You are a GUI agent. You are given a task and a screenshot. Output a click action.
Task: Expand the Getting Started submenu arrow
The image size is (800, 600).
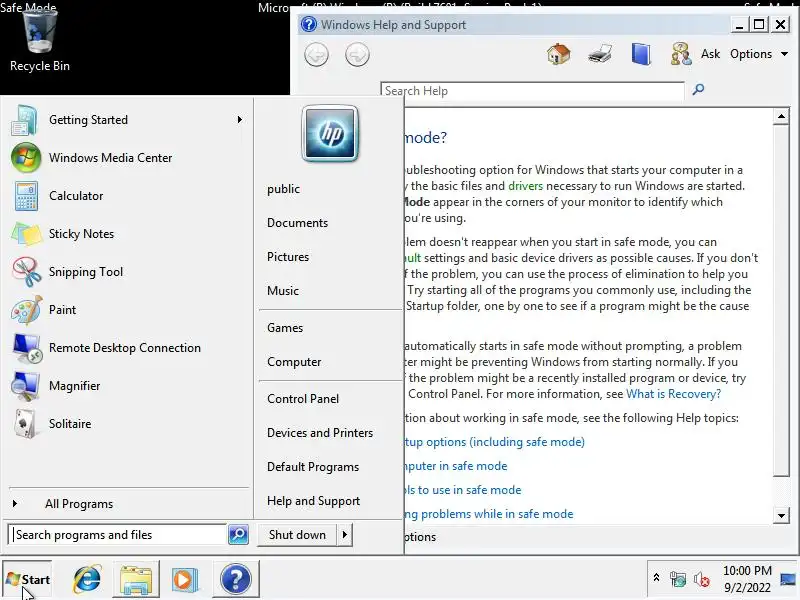tap(240, 119)
